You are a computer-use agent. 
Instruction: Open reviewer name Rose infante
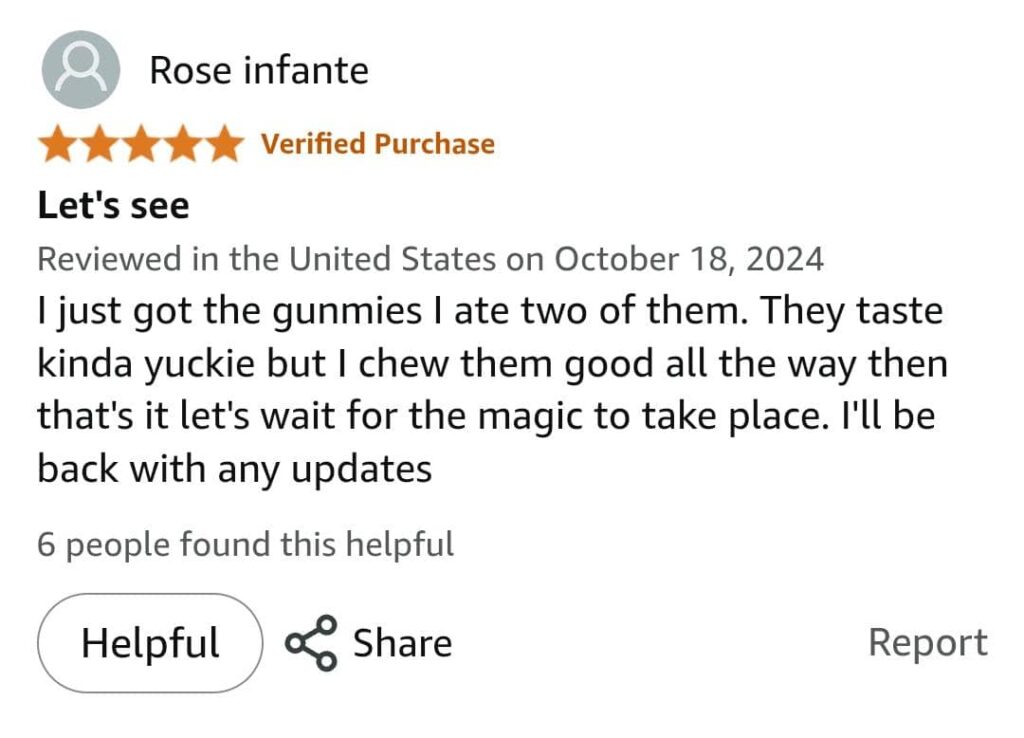click(259, 71)
